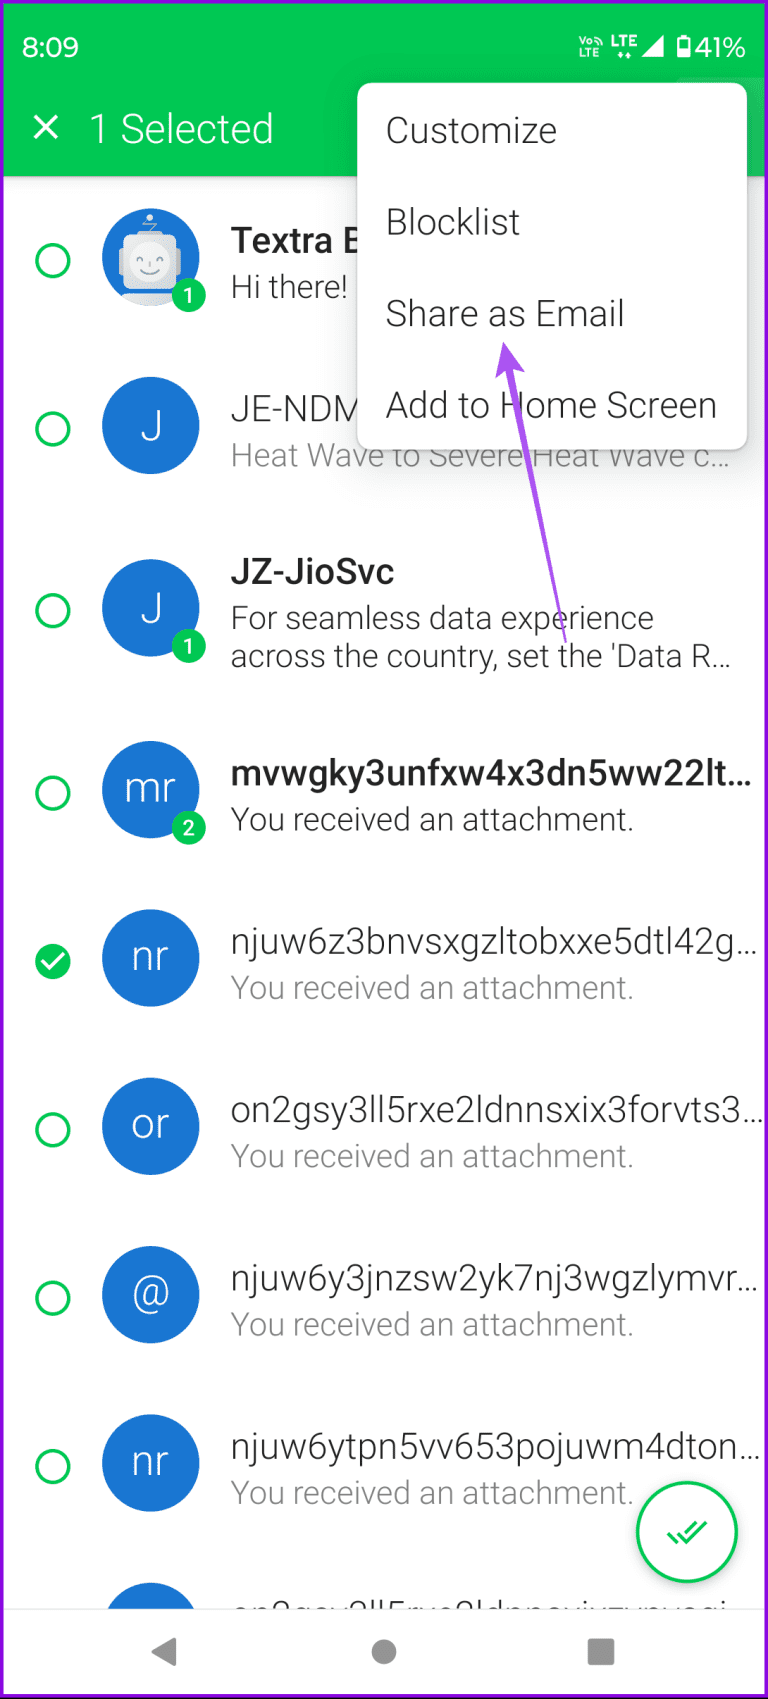The image size is (768, 1699).
Task: Exit selection mode with the X button
Action: (45, 128)
